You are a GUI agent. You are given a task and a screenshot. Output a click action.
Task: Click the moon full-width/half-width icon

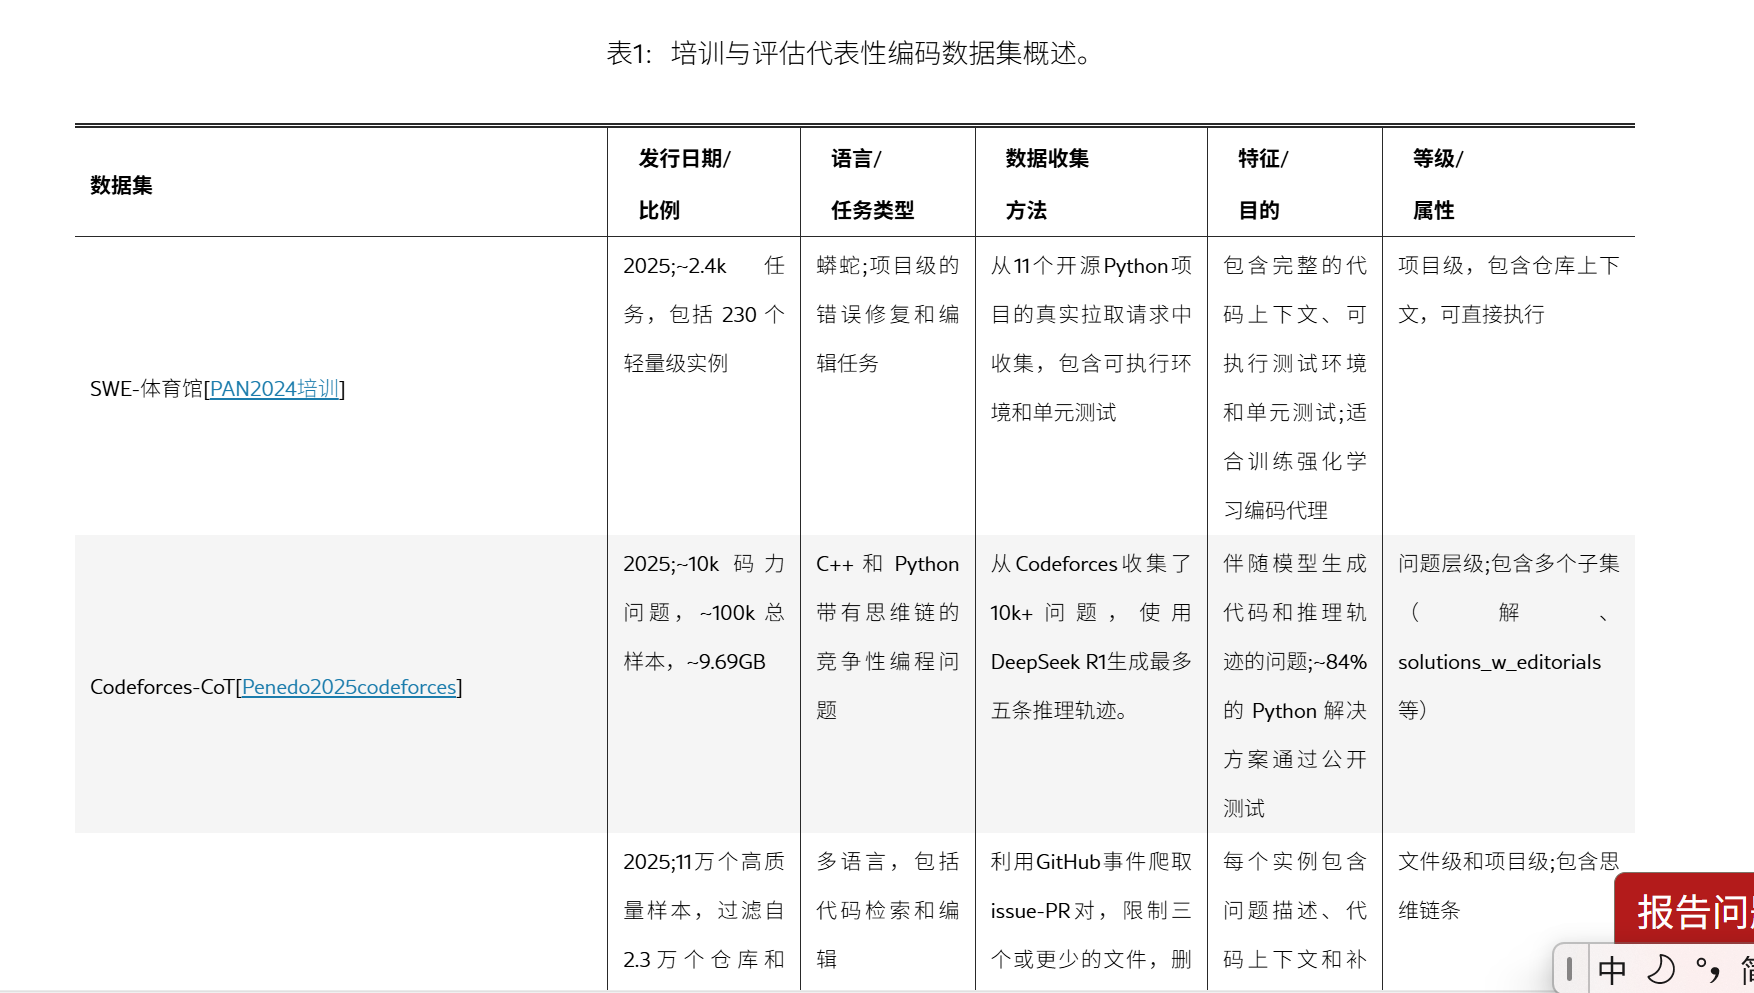click(1660, 968)
